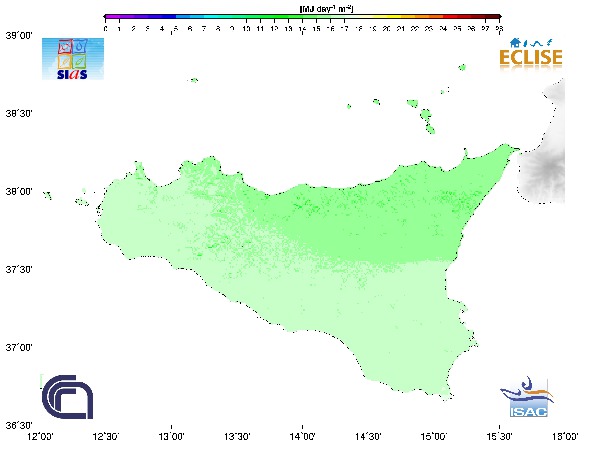This screenshot has height=450, width=600.
Task: Click the dark red end of the color scale
Action: pos(493,17)
